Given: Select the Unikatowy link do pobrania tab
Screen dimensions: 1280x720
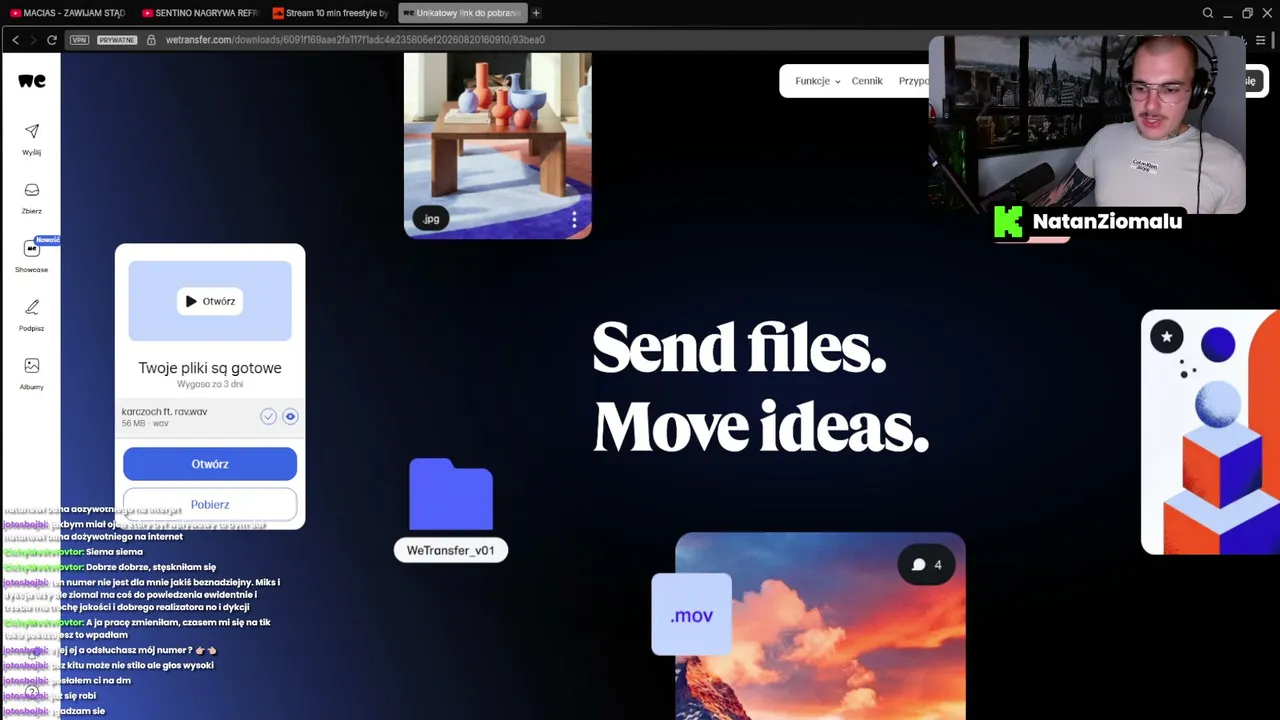Looking at the screenshot, I should [462, 13].
